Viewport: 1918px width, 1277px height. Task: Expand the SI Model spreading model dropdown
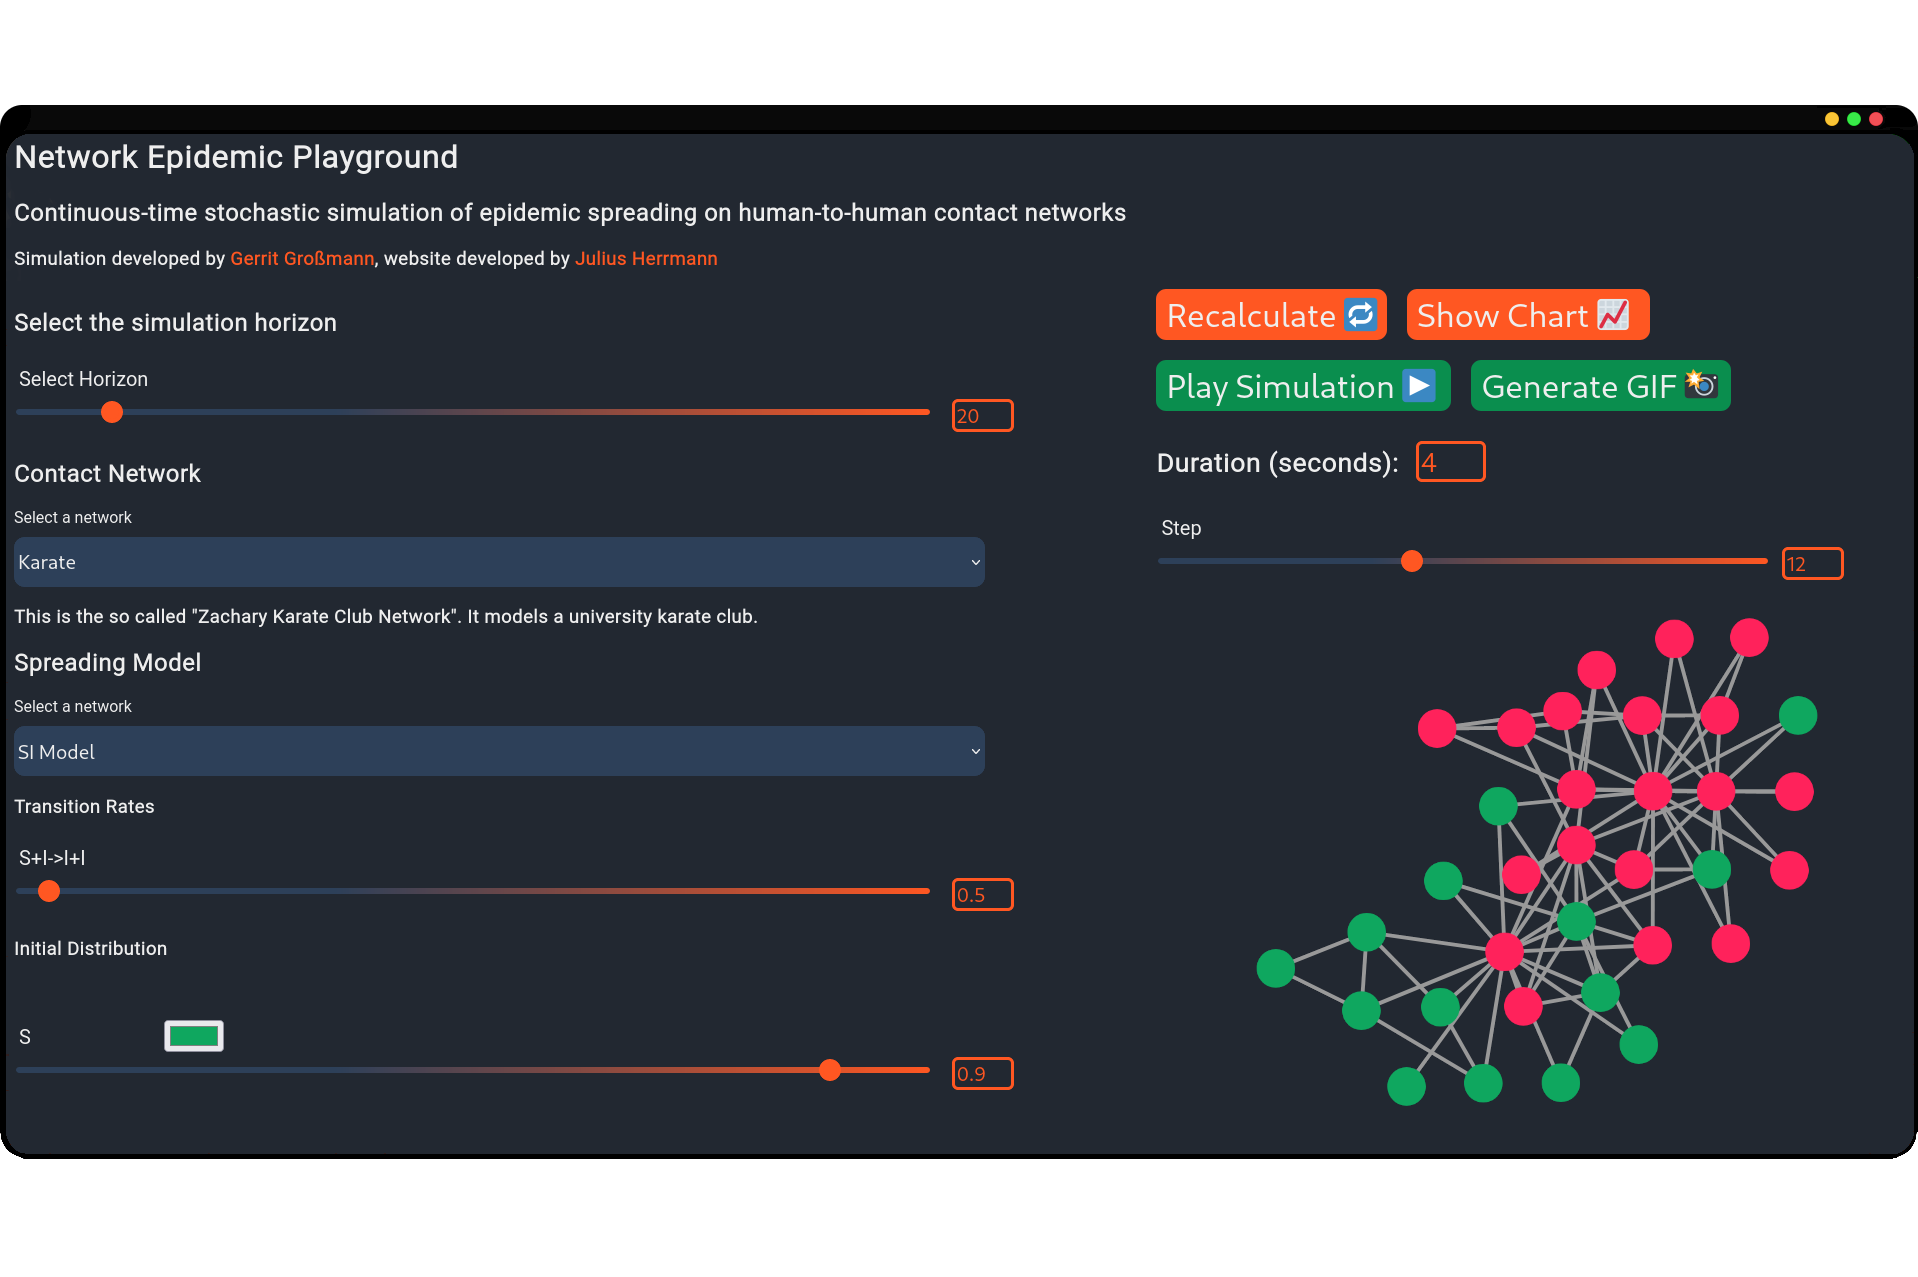pos(499,751)
